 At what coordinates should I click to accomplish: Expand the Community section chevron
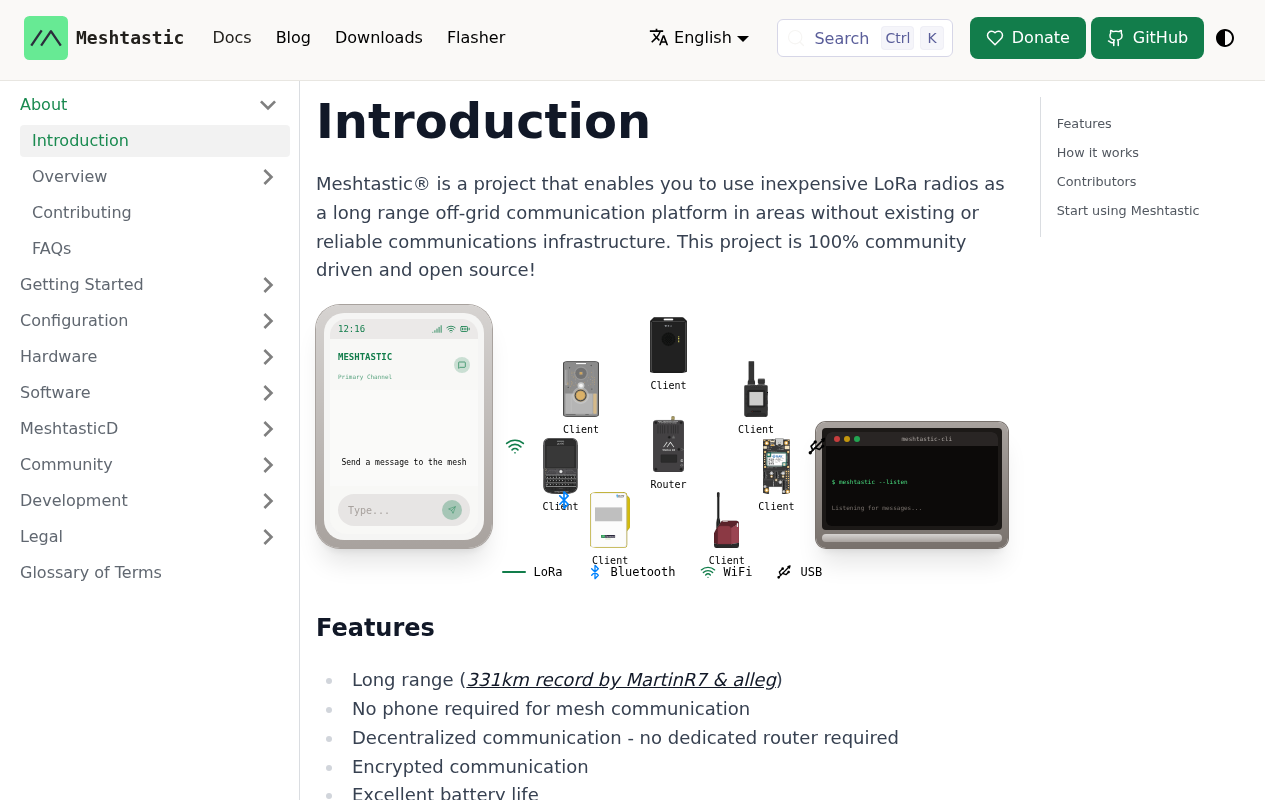pos(268,465)
